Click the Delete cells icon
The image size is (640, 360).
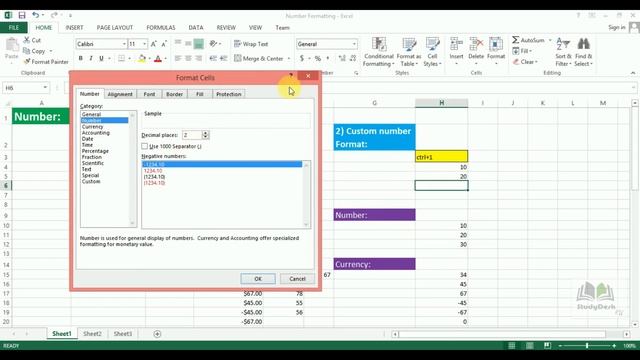[476, 44]
